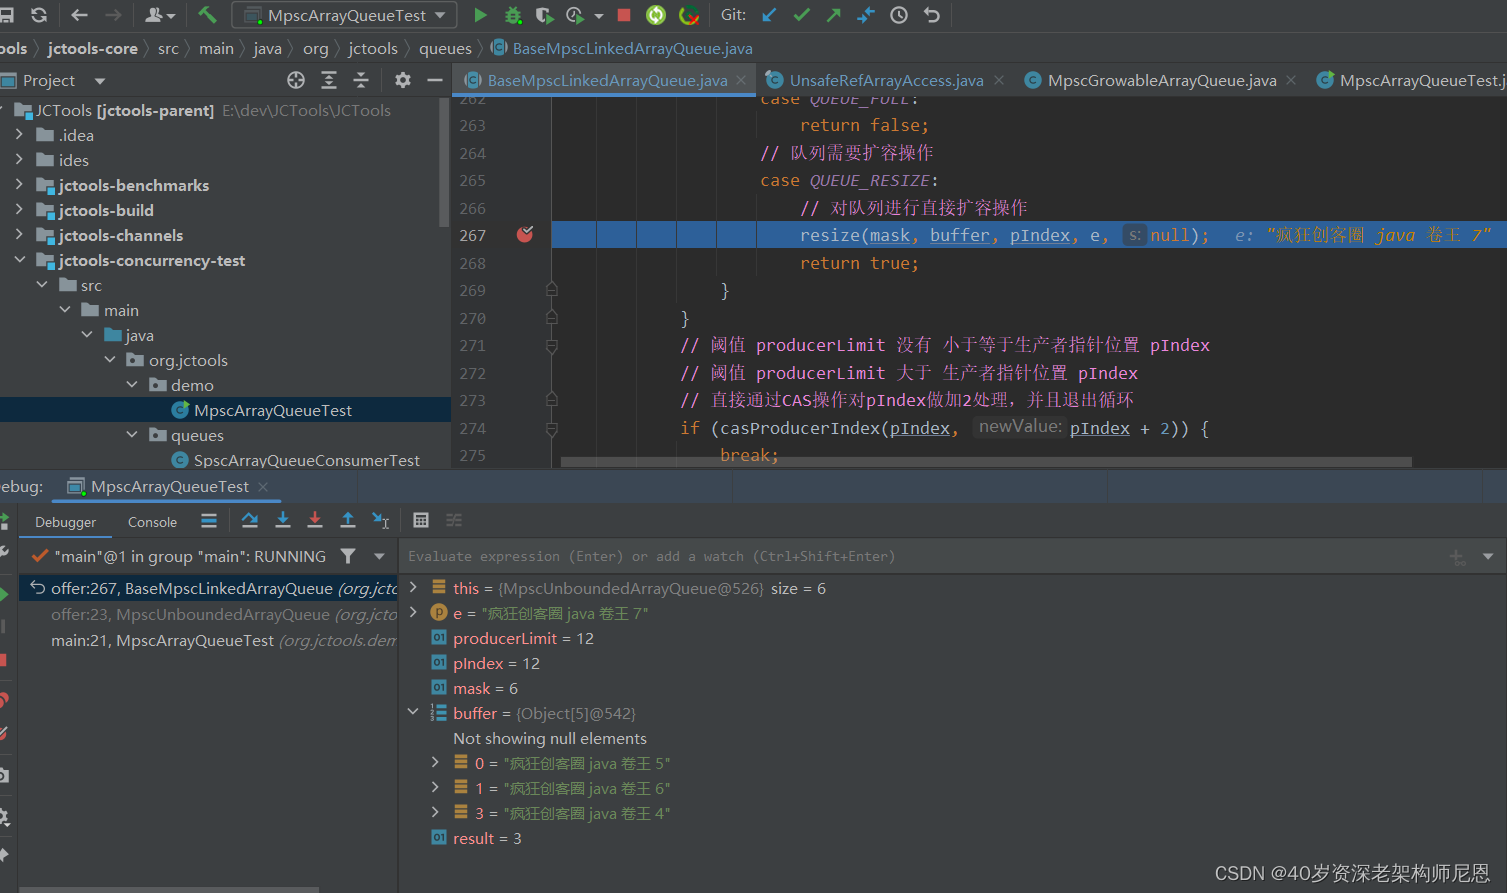The height and width of the screenshot is (893, 1507).
Task: Collapse the buffer variable node
Action: point(413,713)
